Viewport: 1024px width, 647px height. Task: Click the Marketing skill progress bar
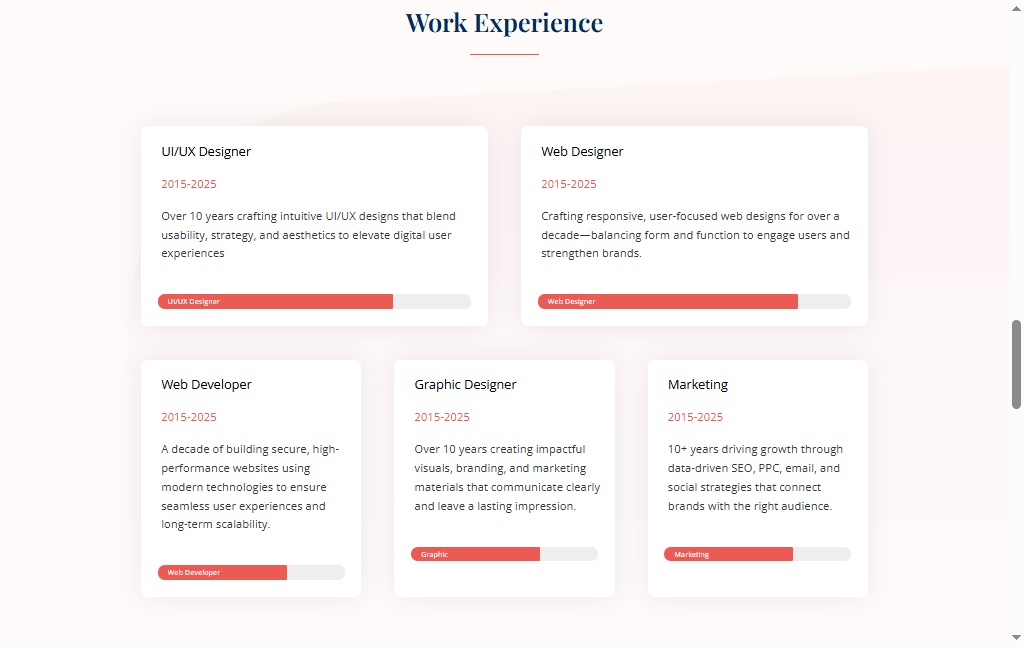point(757,554)
